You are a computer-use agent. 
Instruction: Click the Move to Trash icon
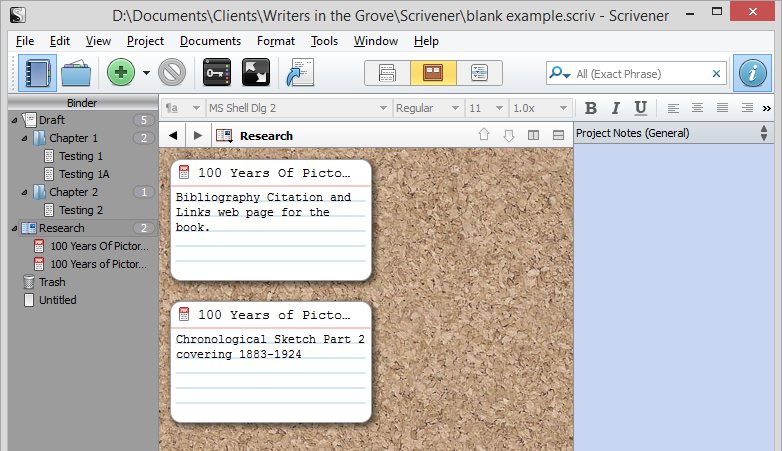coord(172,73)
